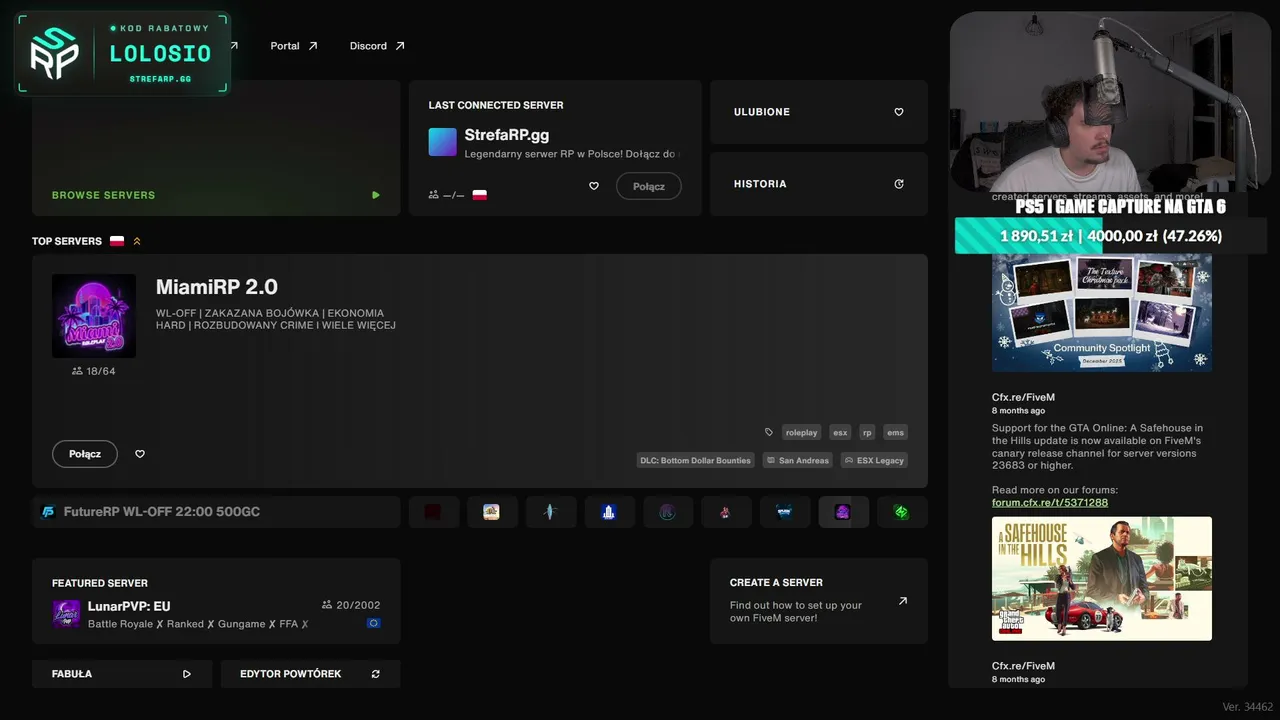Click the first Cfx.re/FiveM post author
This screenshot has width=1280, height=720.
click(x=1023, y=397)
